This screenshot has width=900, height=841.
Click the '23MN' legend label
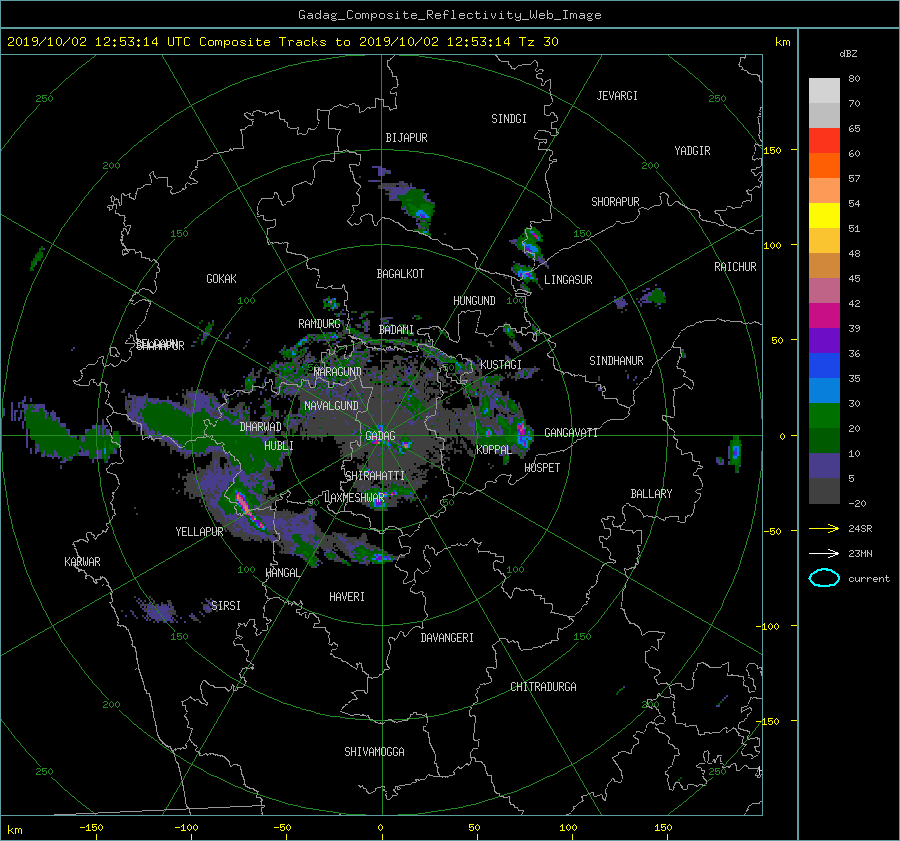860,554
